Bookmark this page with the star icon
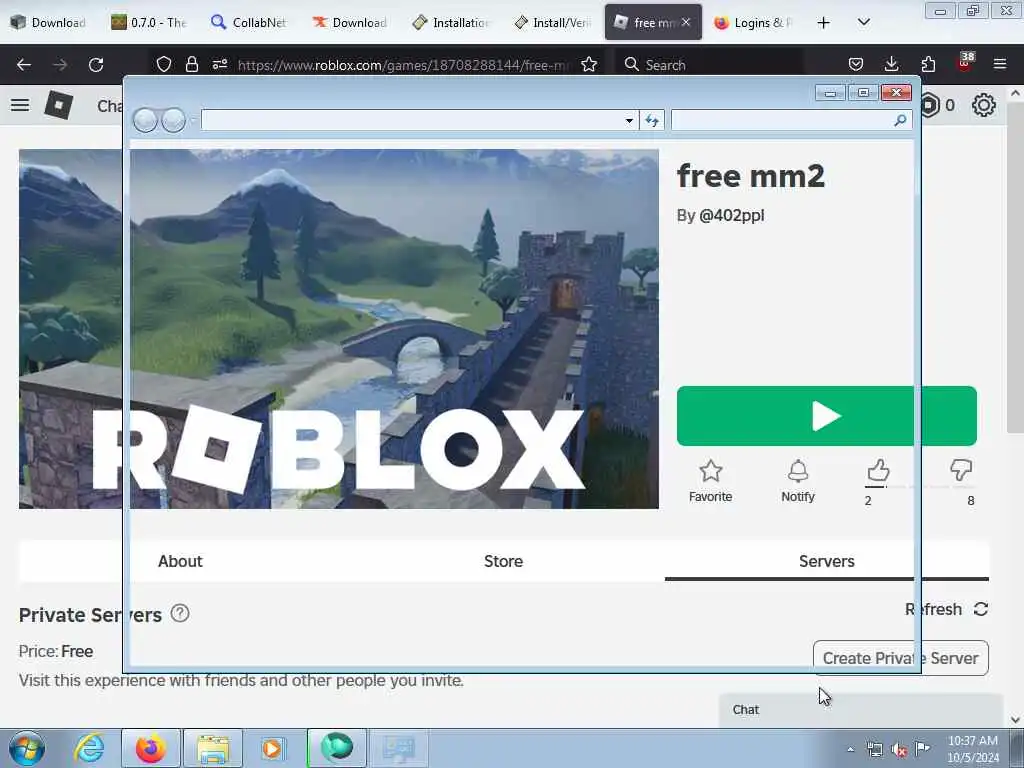The width and height of the screenshot is (1024, 768). click(589, 64)
